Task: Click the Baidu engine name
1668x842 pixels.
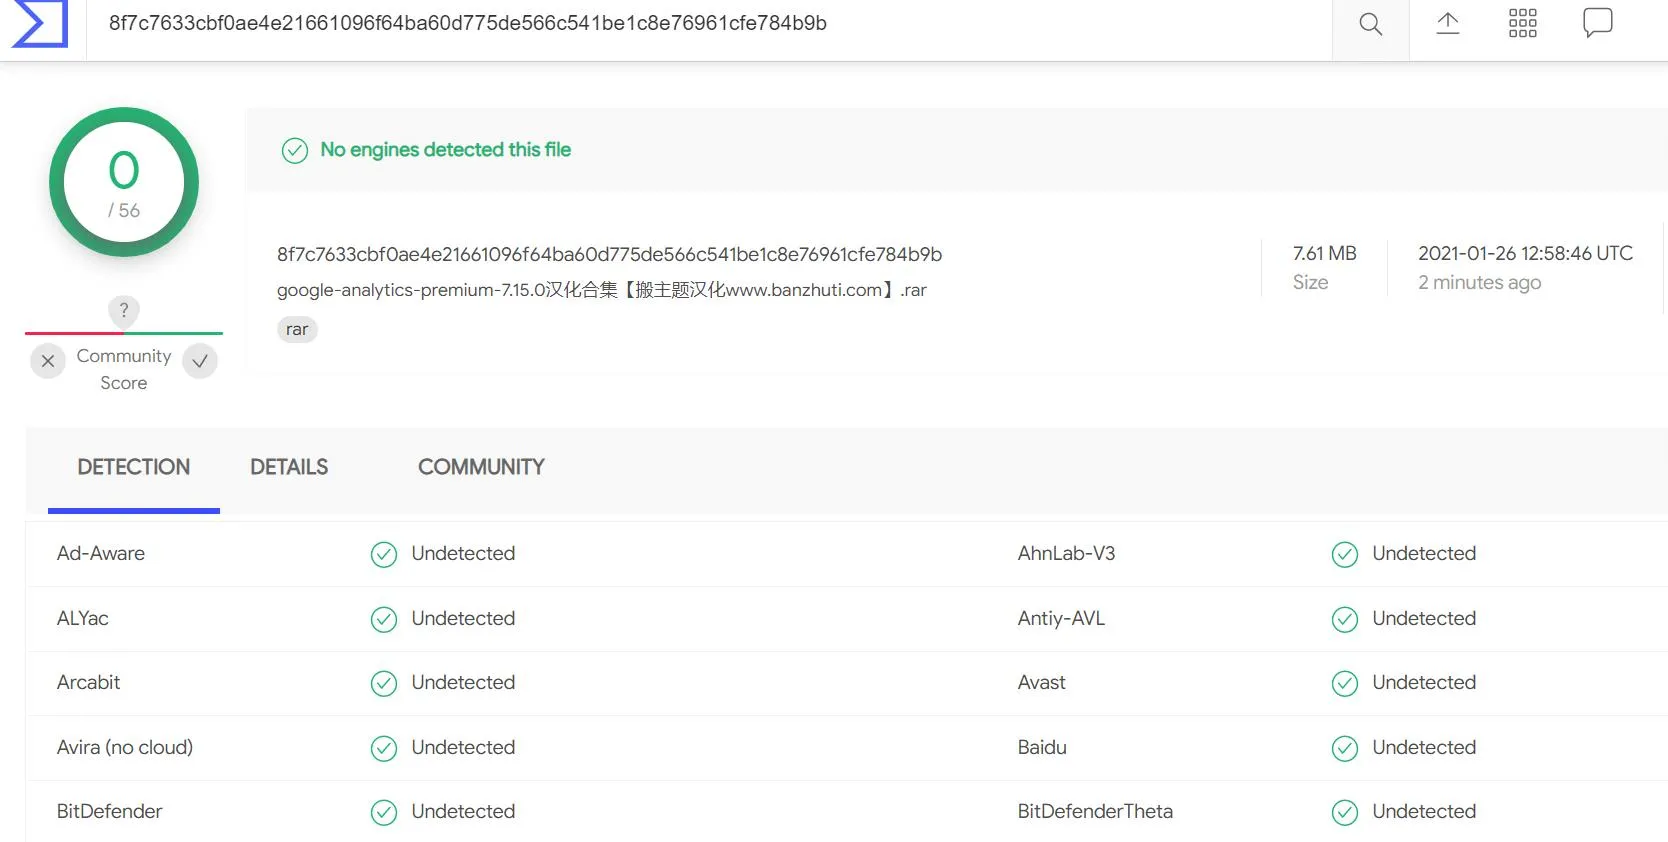Action: point(1042,747)
